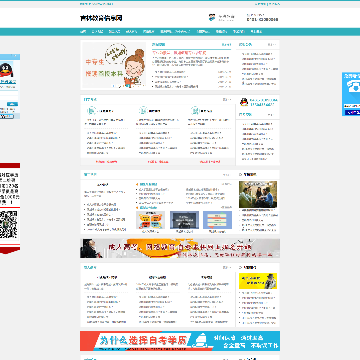
Task: Click the third red link at the bottom of the second section
Action: pyautogui.click(x=210, y=162)
